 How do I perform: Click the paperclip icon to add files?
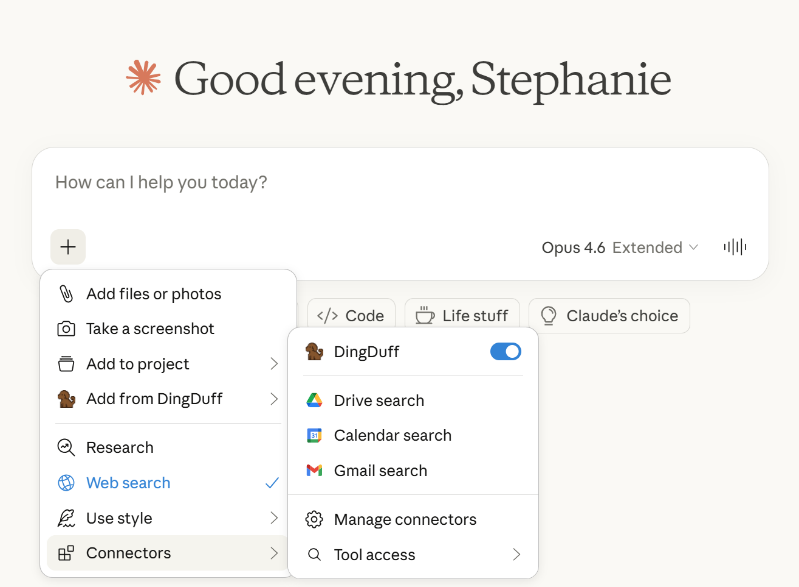(x=66, y=294)
